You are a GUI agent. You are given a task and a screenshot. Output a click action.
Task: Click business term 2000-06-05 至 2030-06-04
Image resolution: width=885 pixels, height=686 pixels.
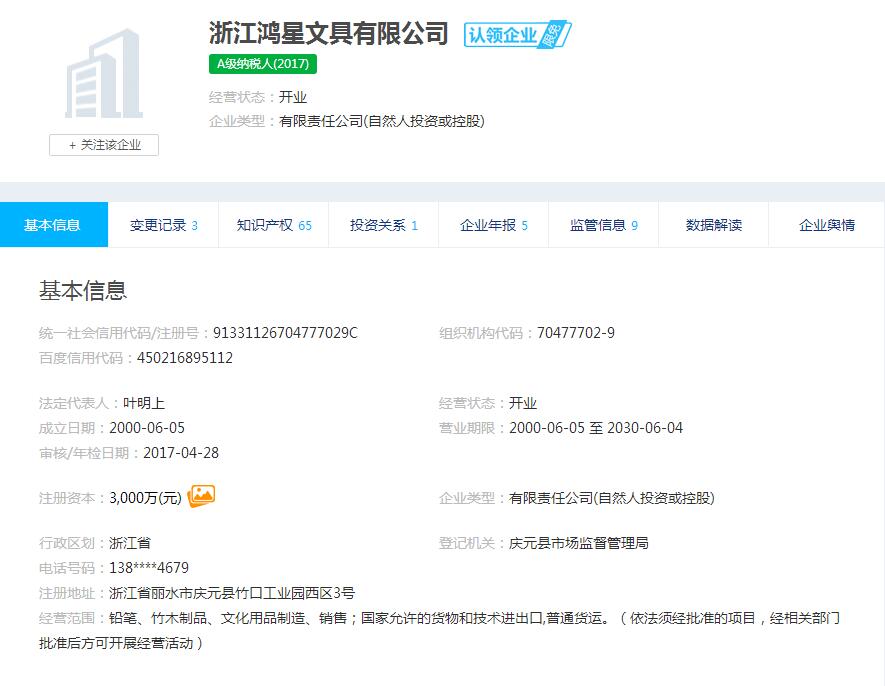596,428
